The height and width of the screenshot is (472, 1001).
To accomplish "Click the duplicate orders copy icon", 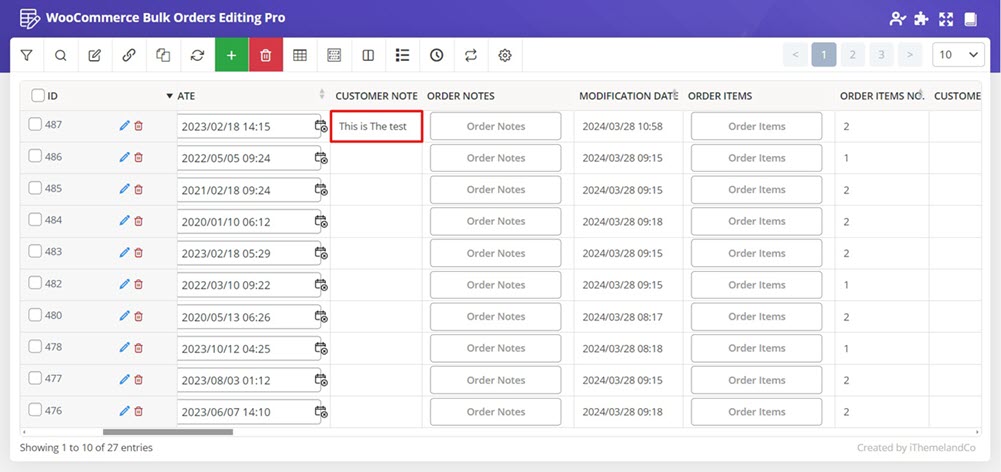I will pos(163,55).
